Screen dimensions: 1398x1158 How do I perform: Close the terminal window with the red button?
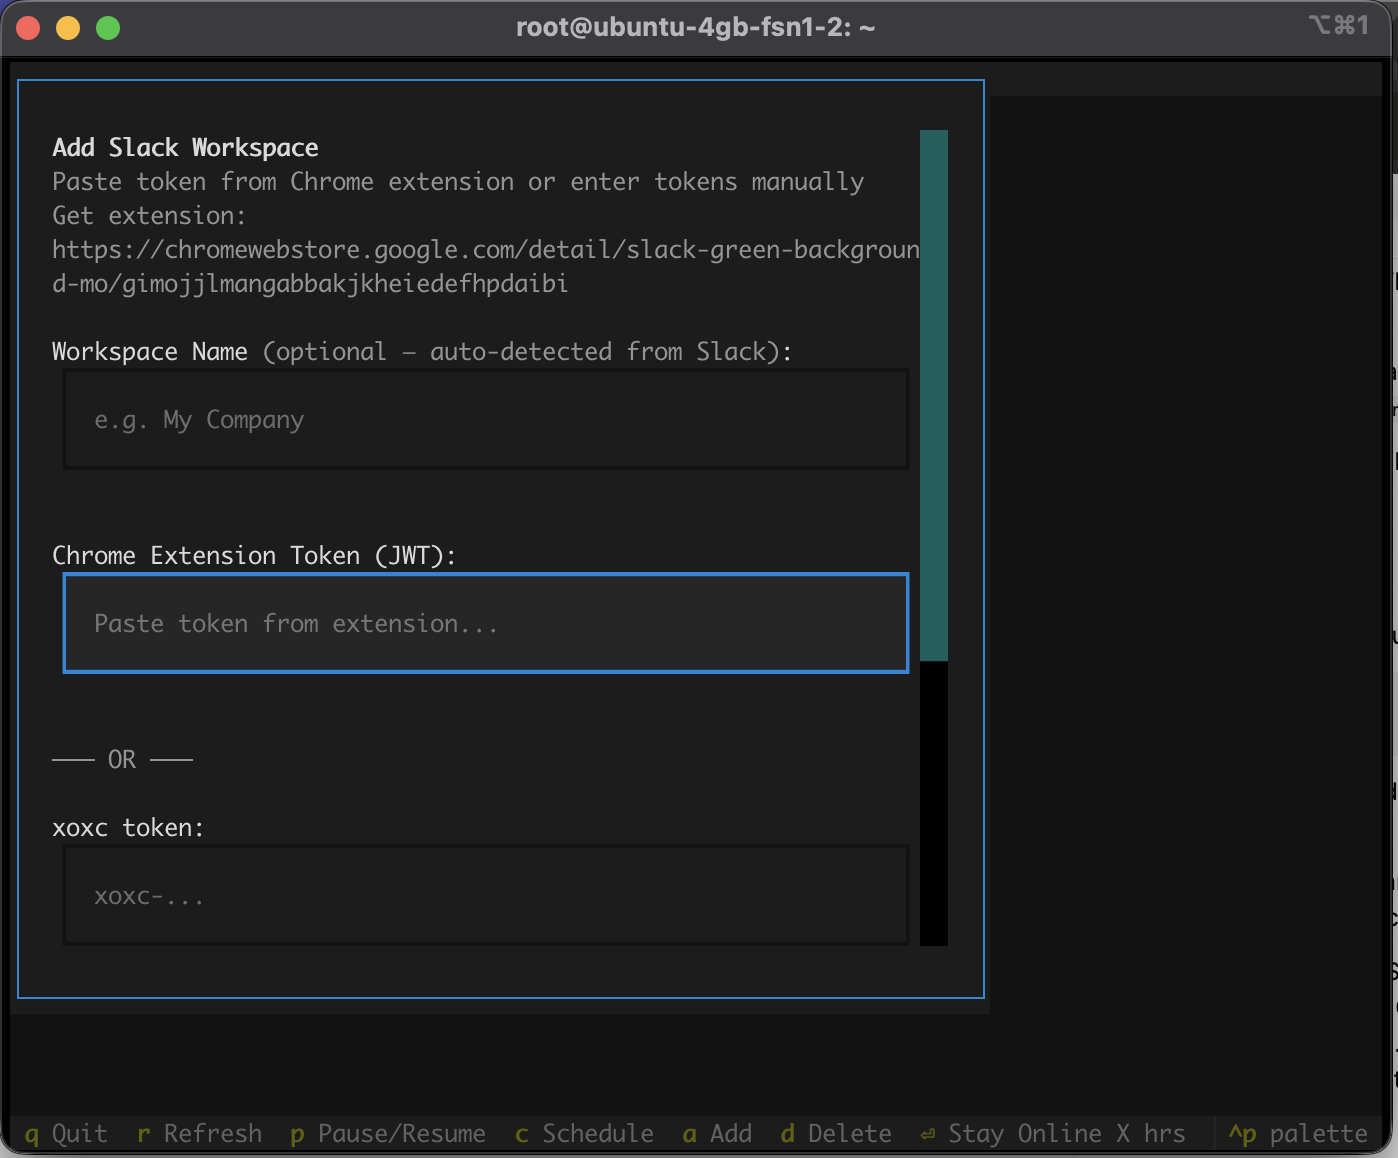click(28, 28)
